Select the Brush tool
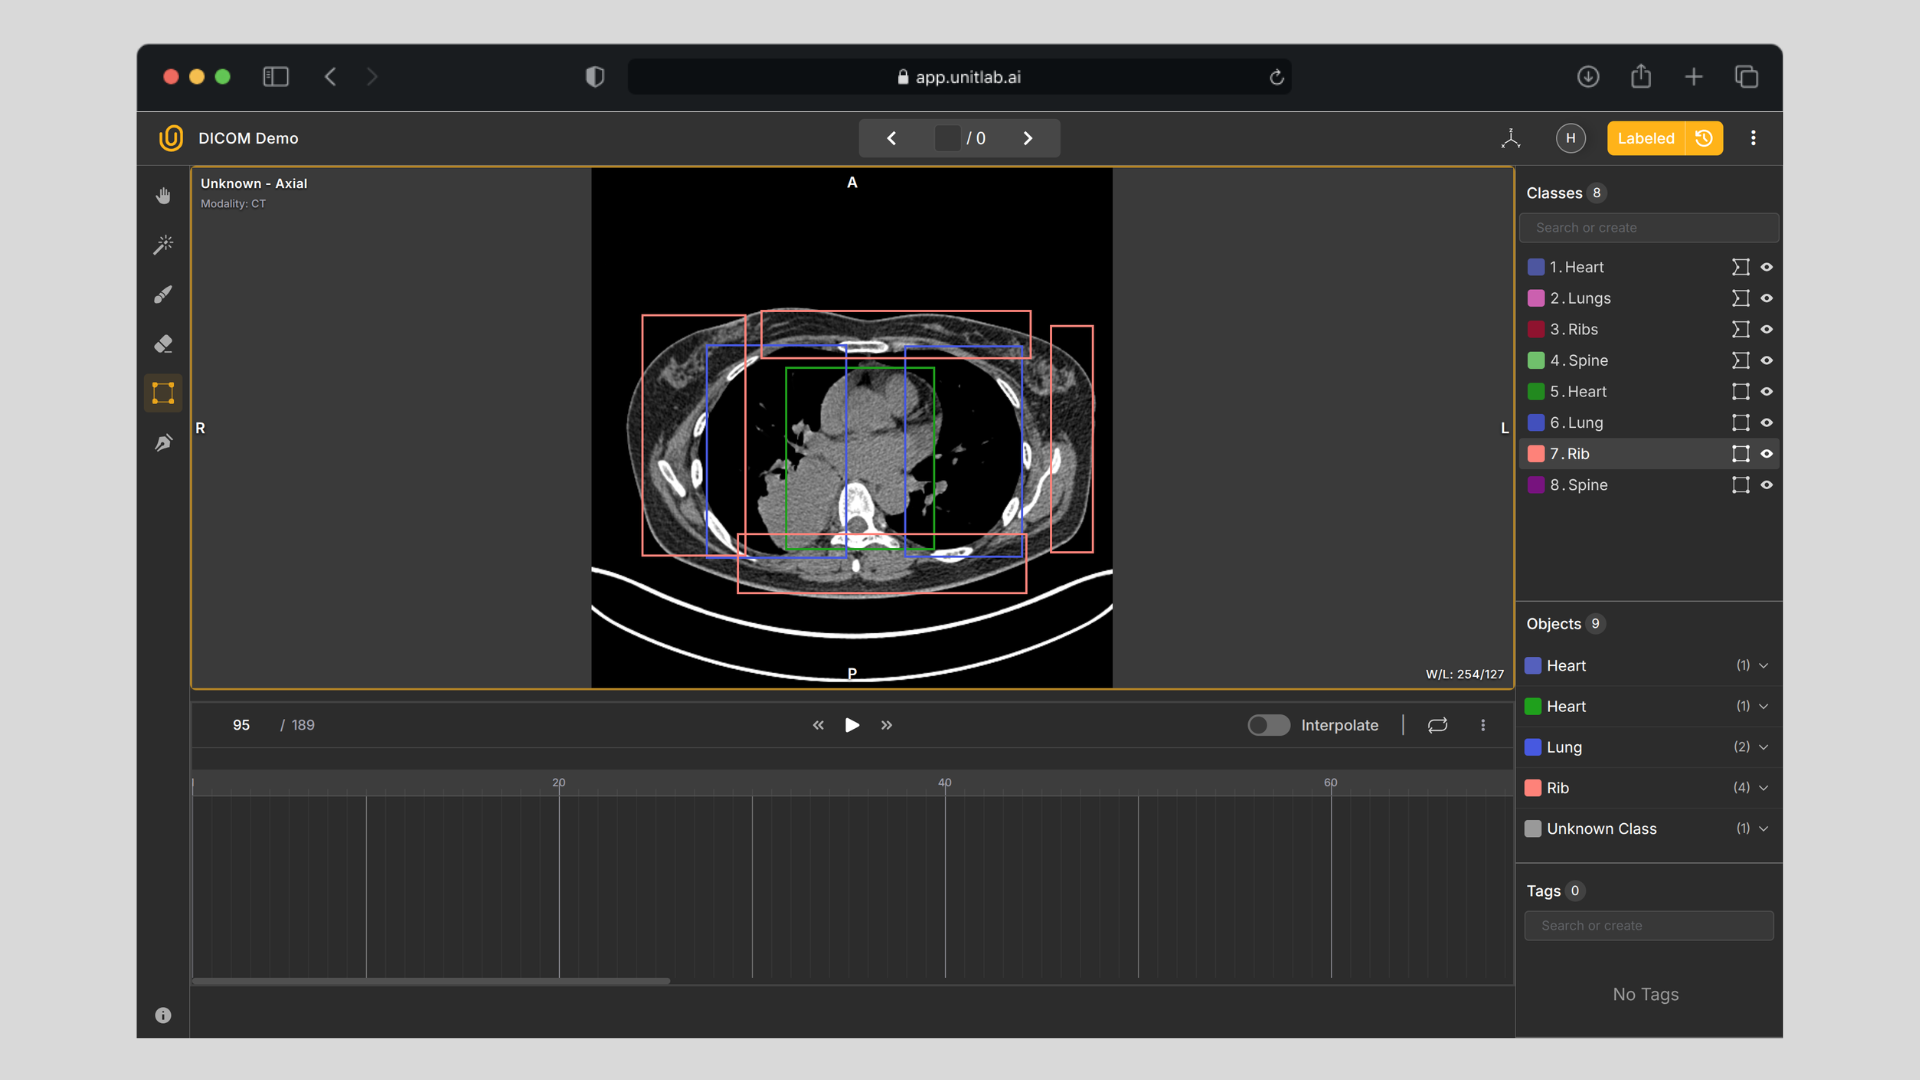 click(163, 295)
